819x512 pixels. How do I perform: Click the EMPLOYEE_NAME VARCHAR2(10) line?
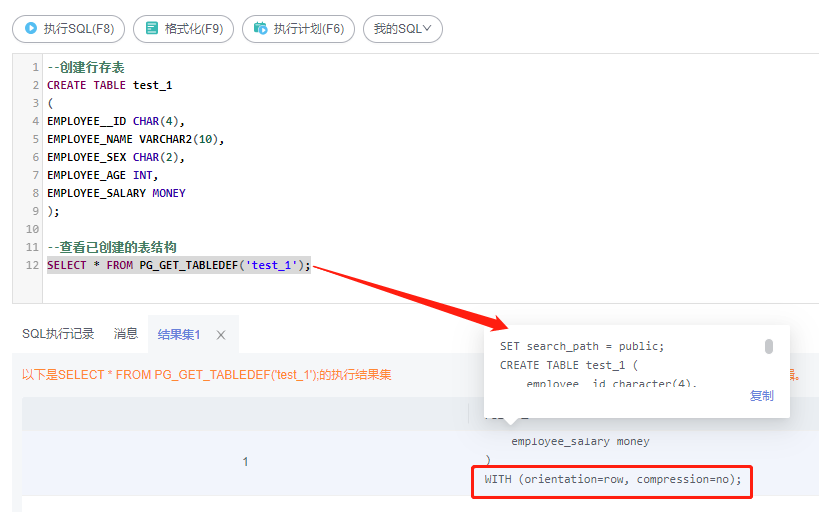point(136,139)
